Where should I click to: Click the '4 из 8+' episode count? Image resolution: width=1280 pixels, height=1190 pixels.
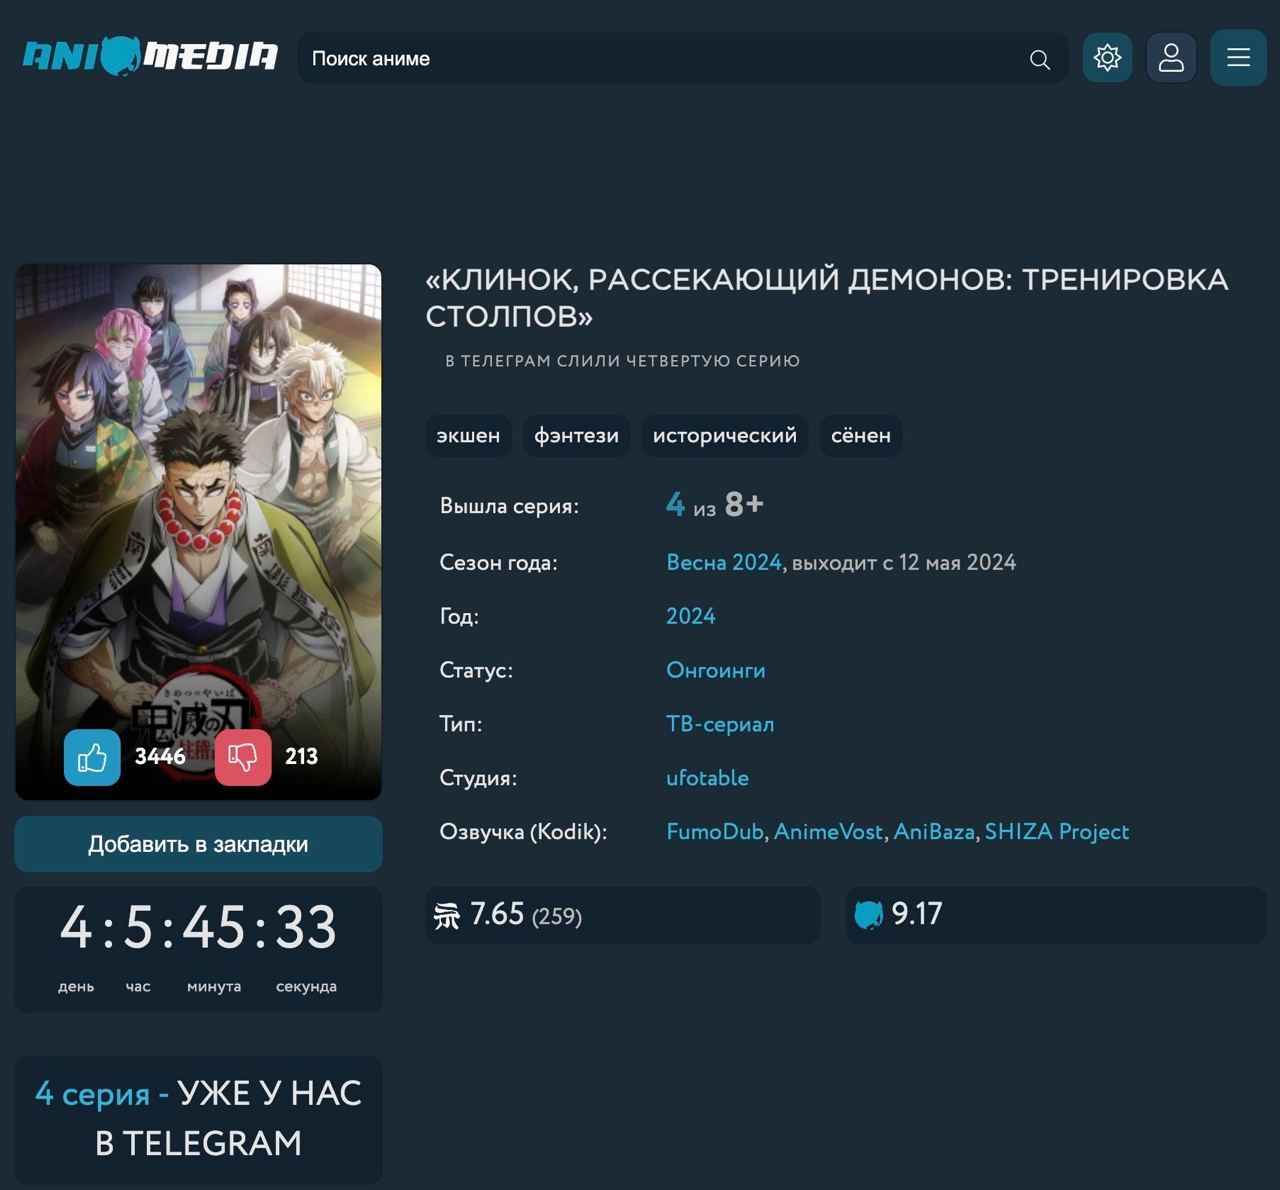[715, 505]
